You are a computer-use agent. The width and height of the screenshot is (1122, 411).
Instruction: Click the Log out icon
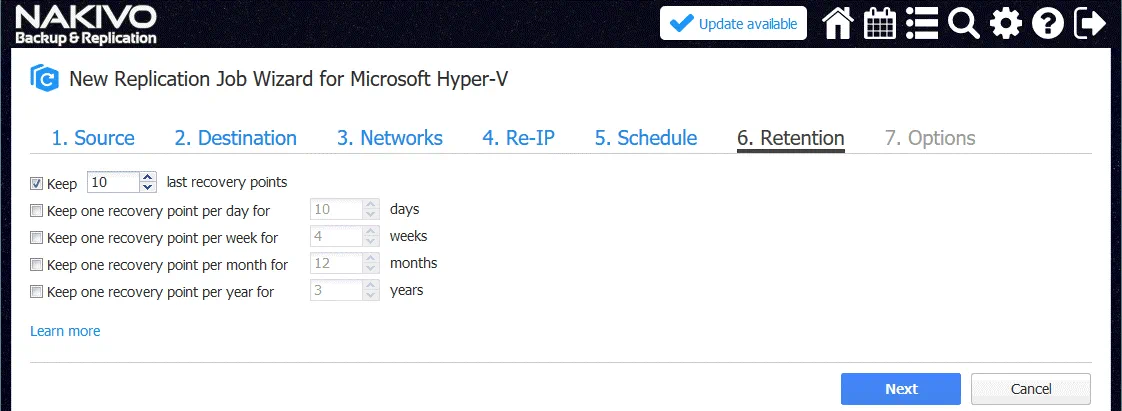[x=1090, y=24]
